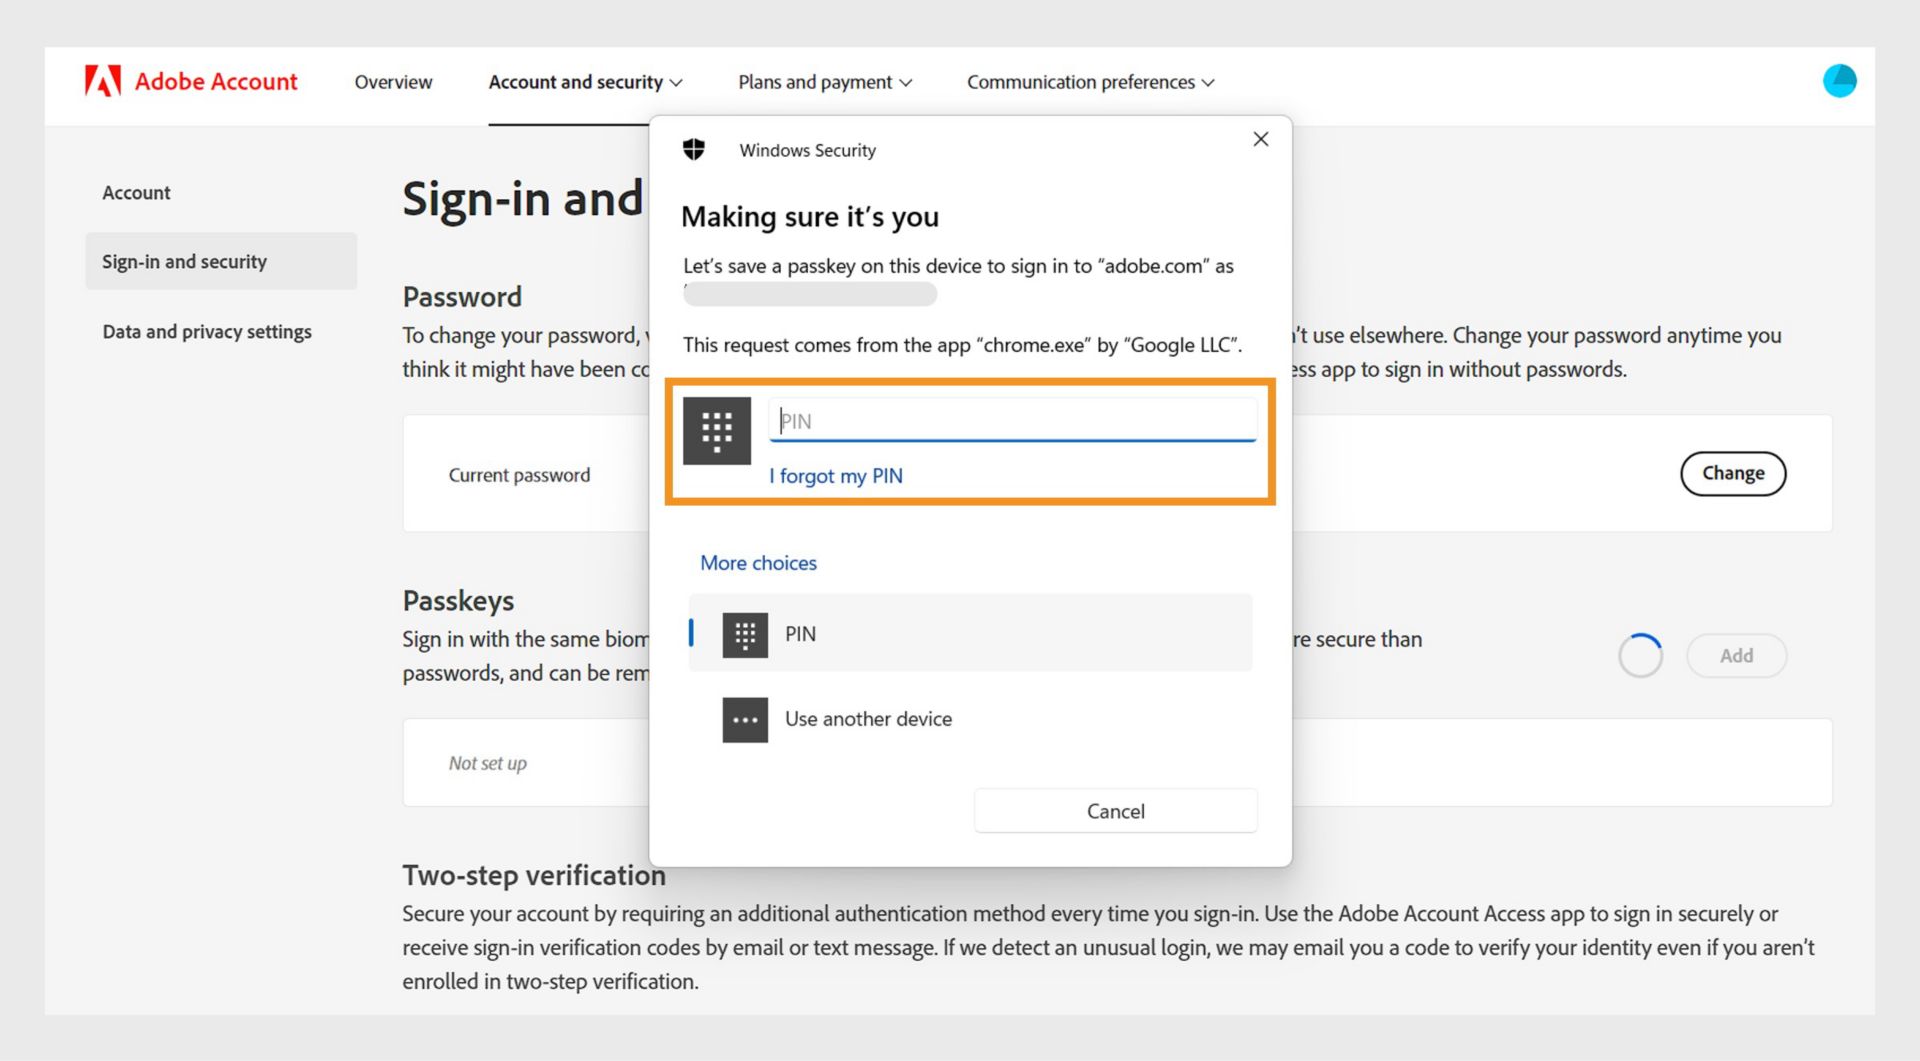Click the loading spinner near Add button
The image size is (1920, 1061).
point(1639,655)
